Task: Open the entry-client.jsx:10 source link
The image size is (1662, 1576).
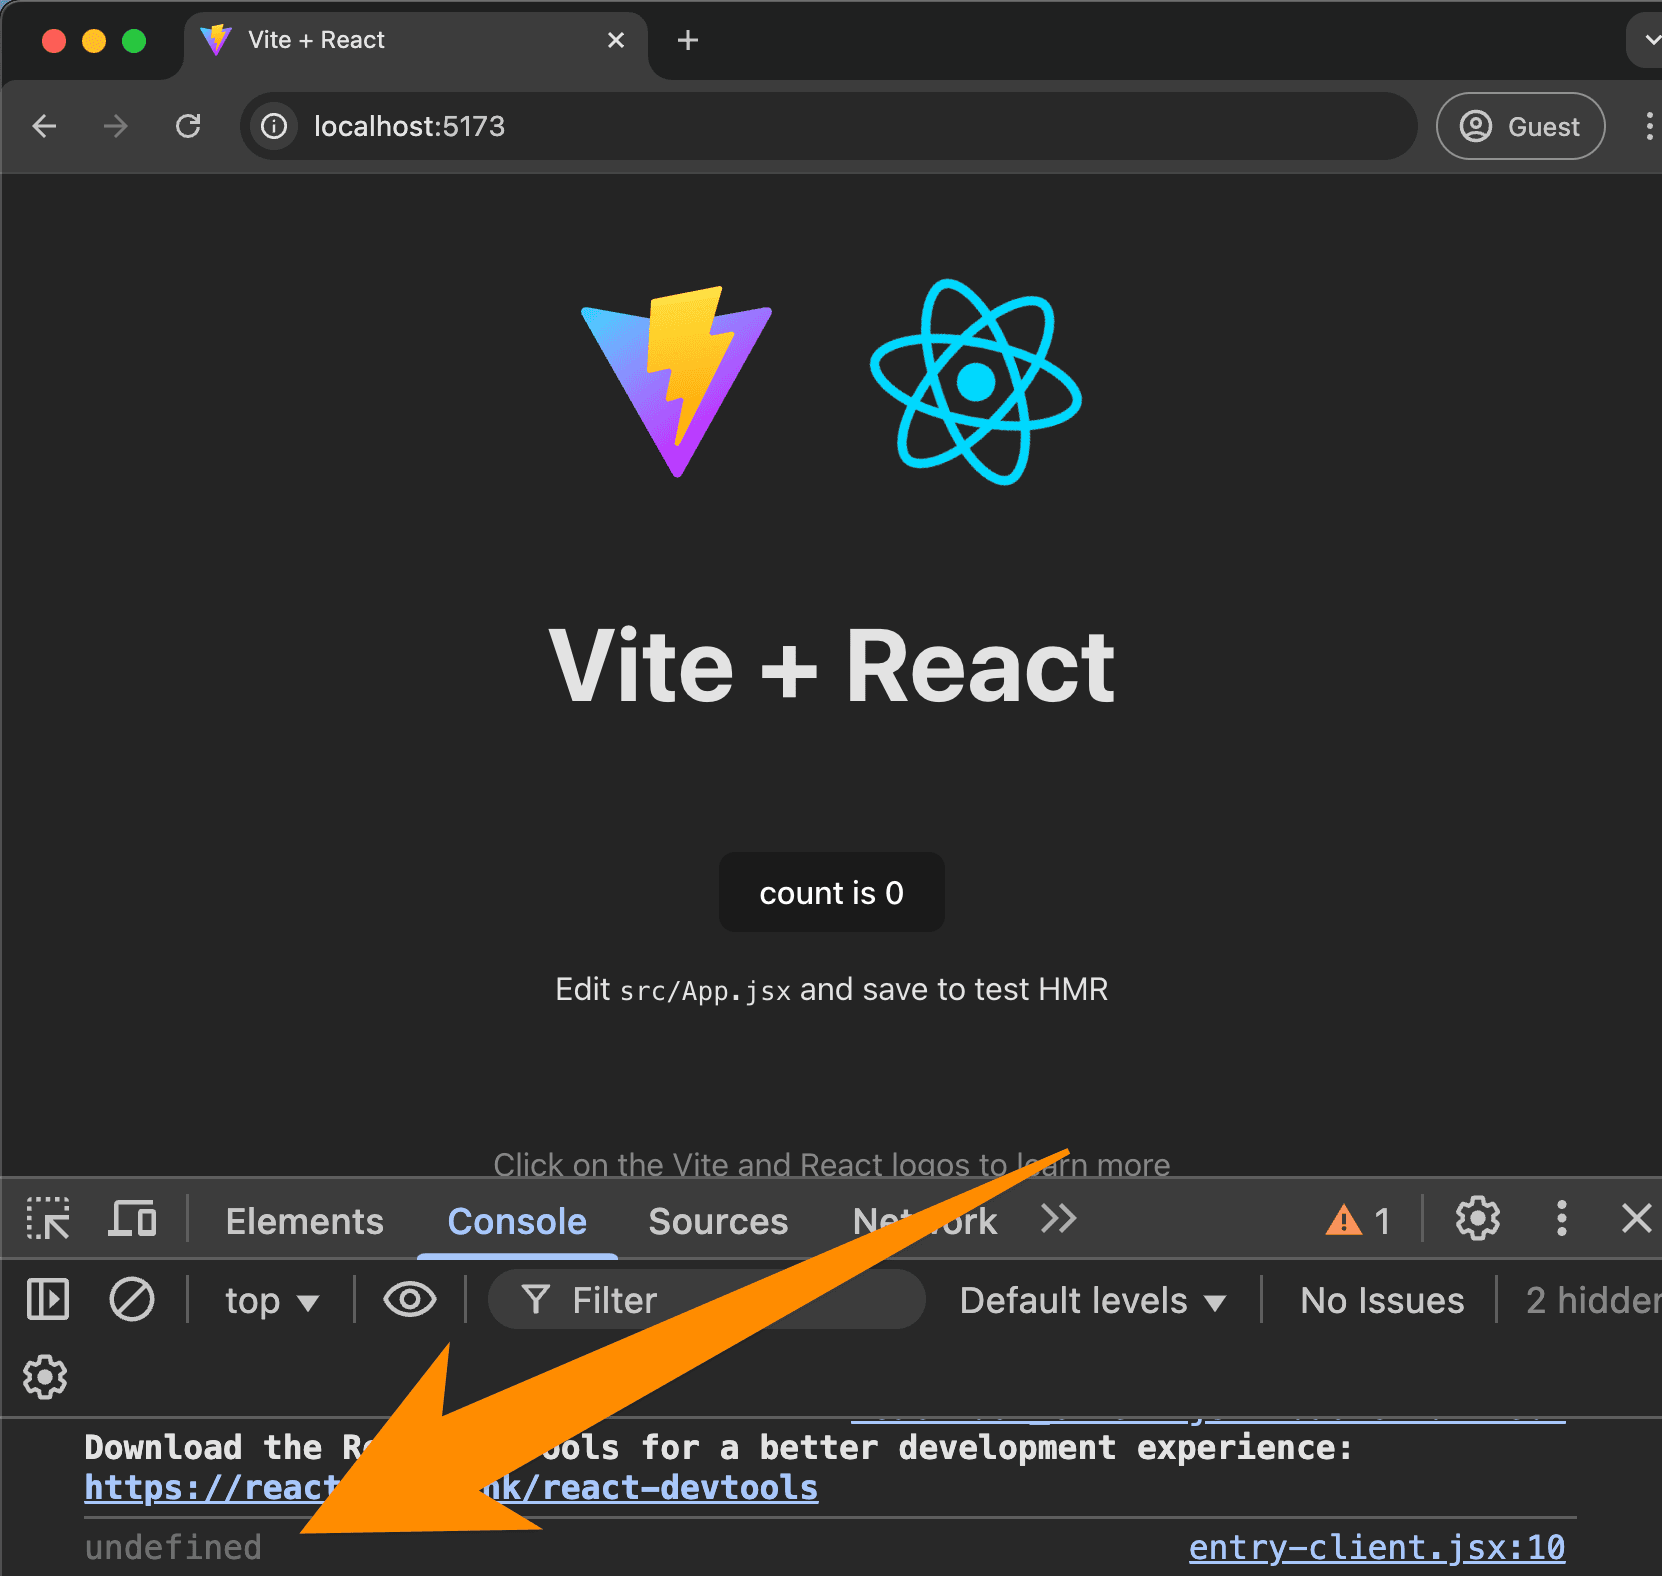Action: click(x=1376, y=1548)
